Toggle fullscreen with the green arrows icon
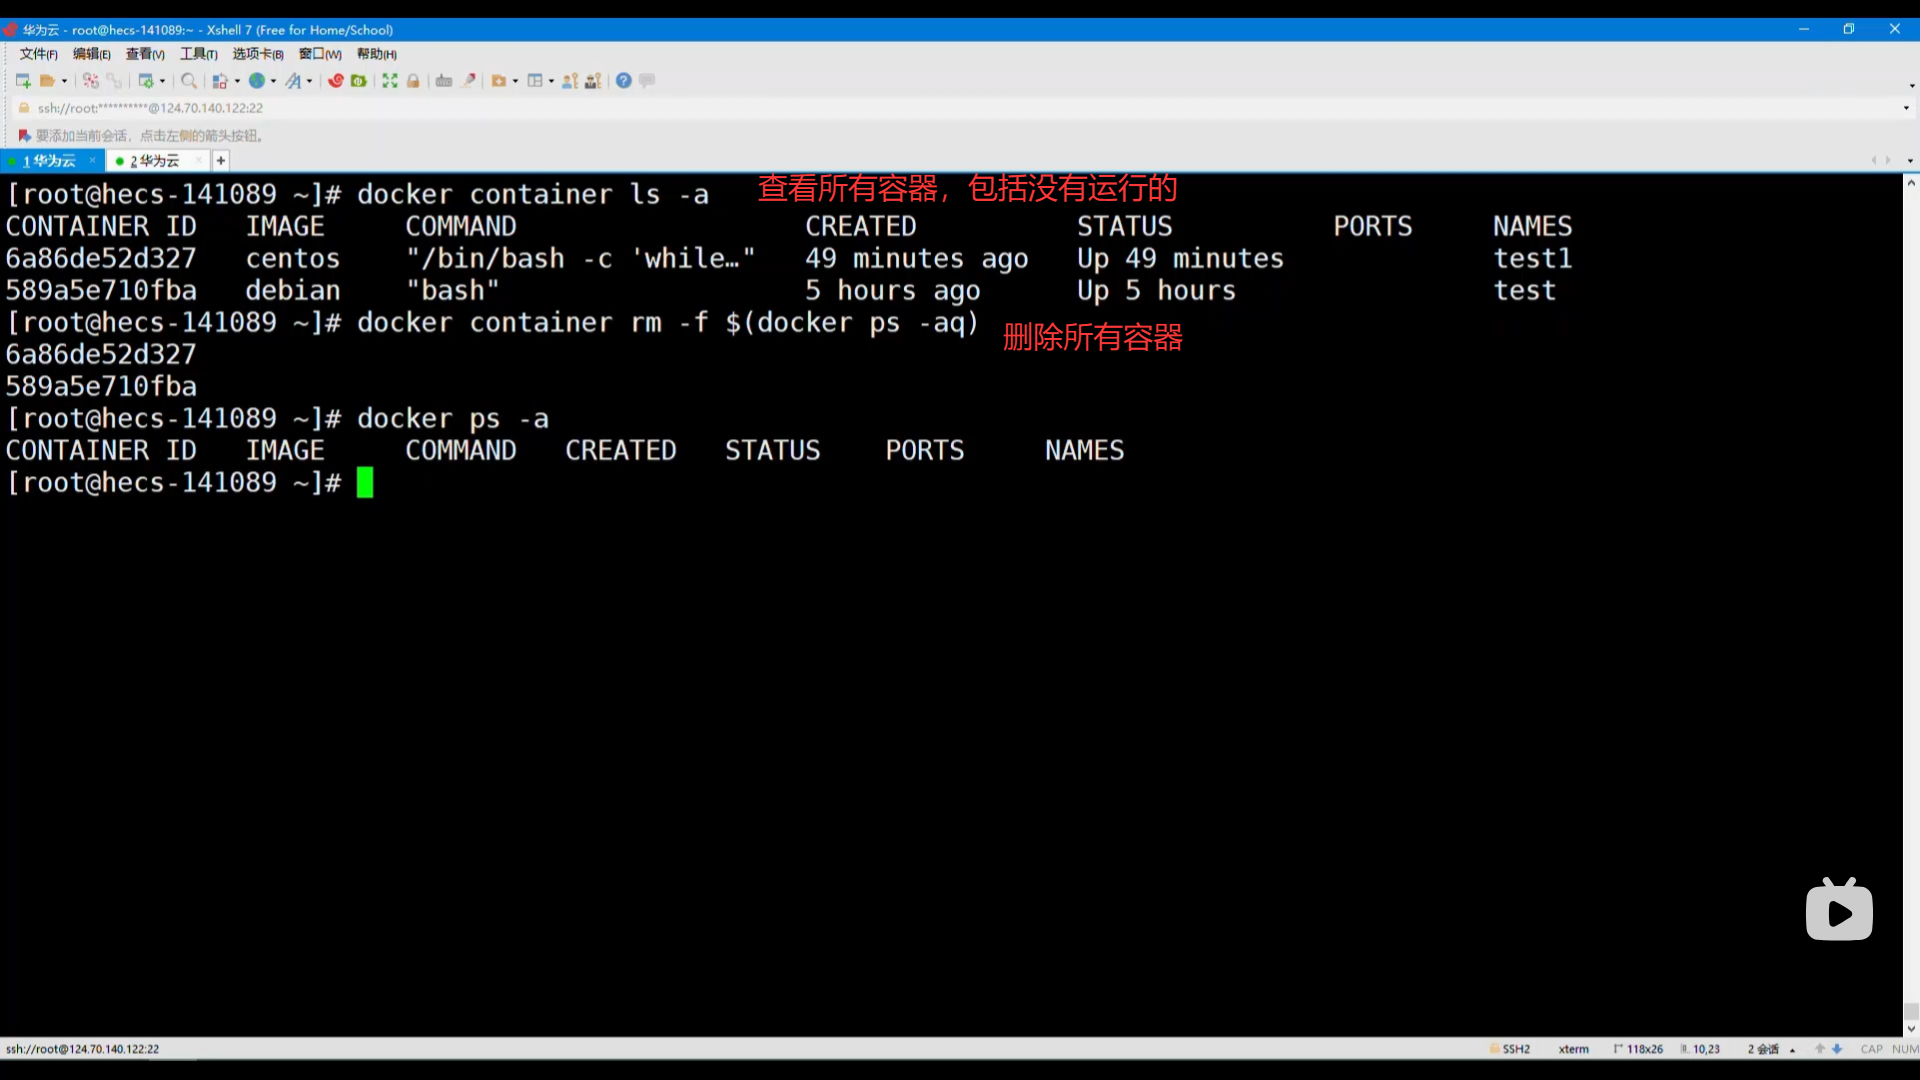This screenshot has width=1920, height=1080. click(x=390, y=81)
